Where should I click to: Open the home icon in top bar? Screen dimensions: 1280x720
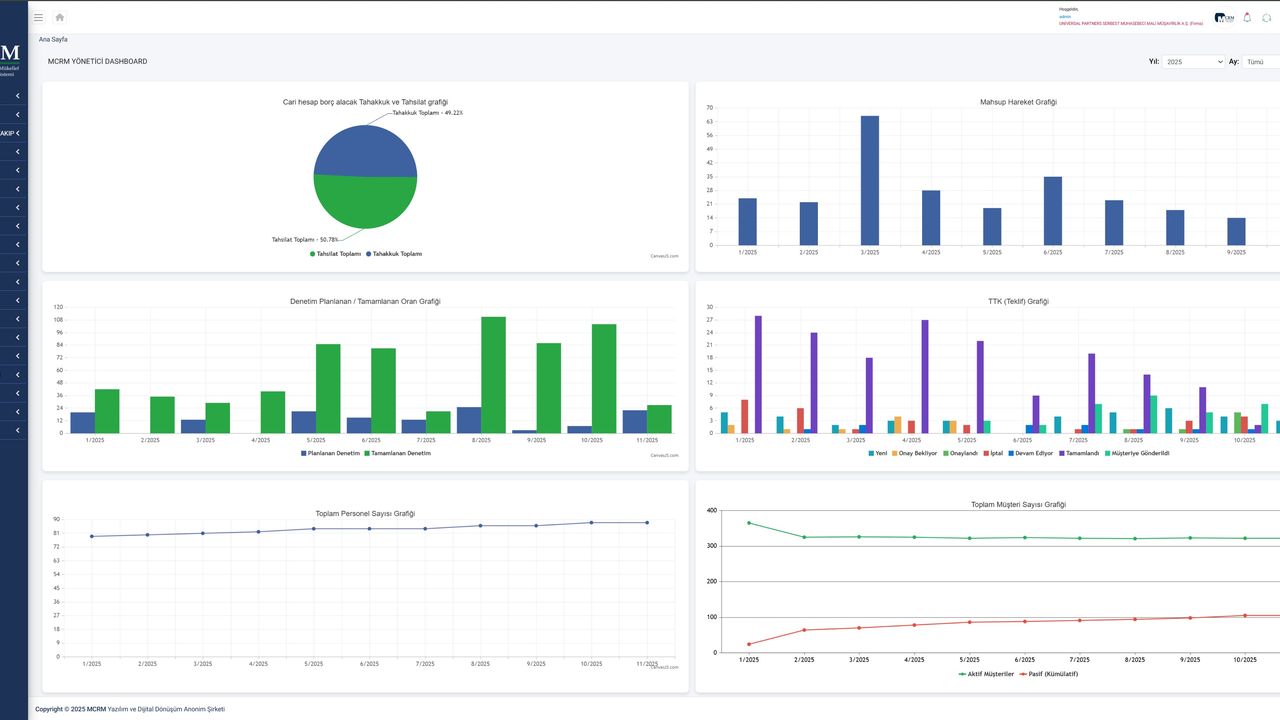point(60,17)
